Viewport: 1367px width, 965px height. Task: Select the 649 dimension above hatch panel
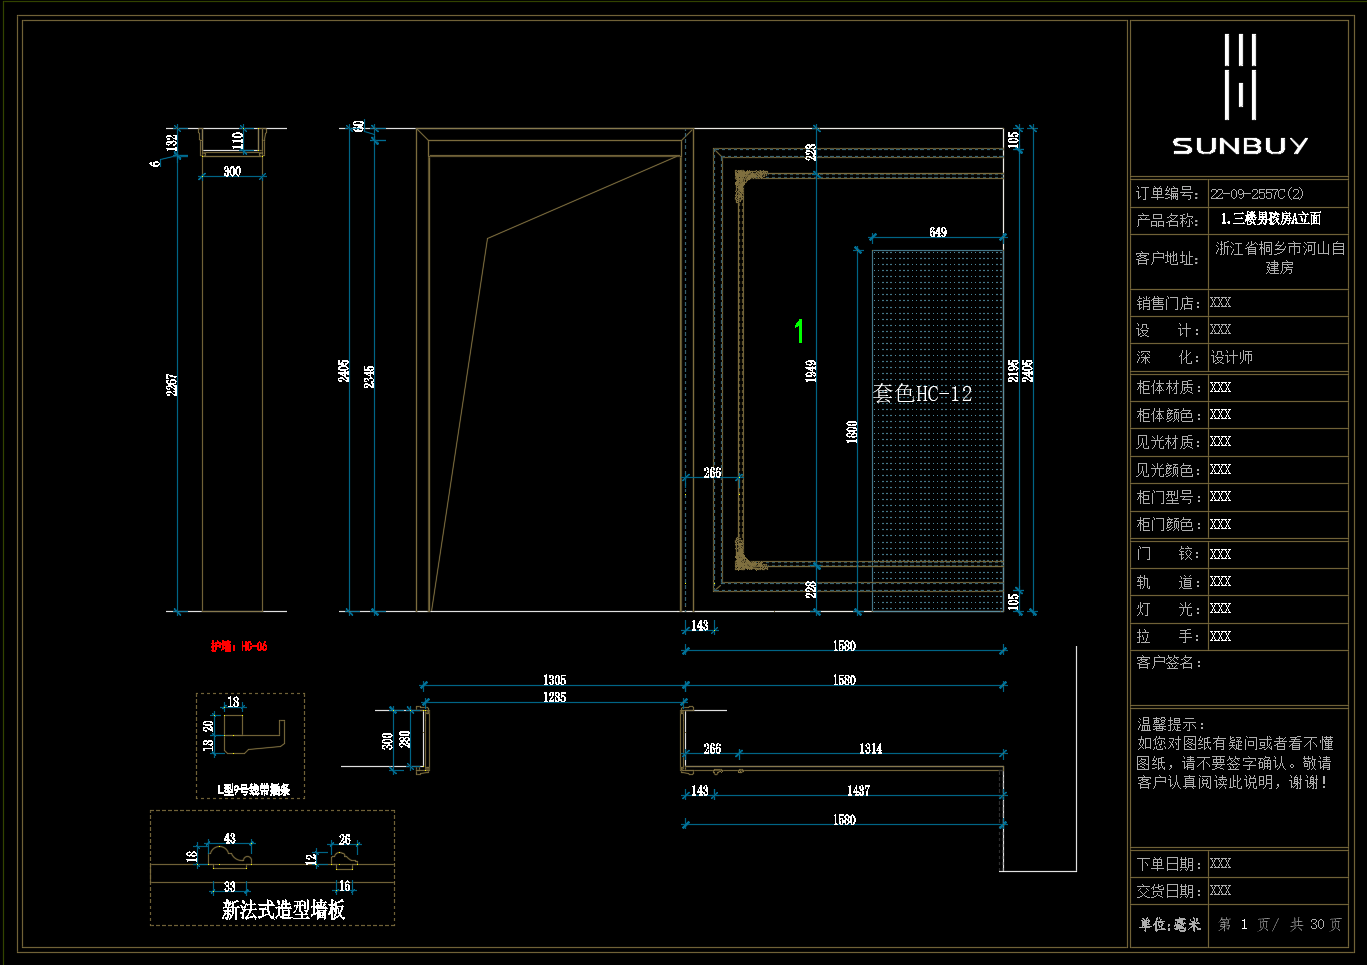click(937, 232)
